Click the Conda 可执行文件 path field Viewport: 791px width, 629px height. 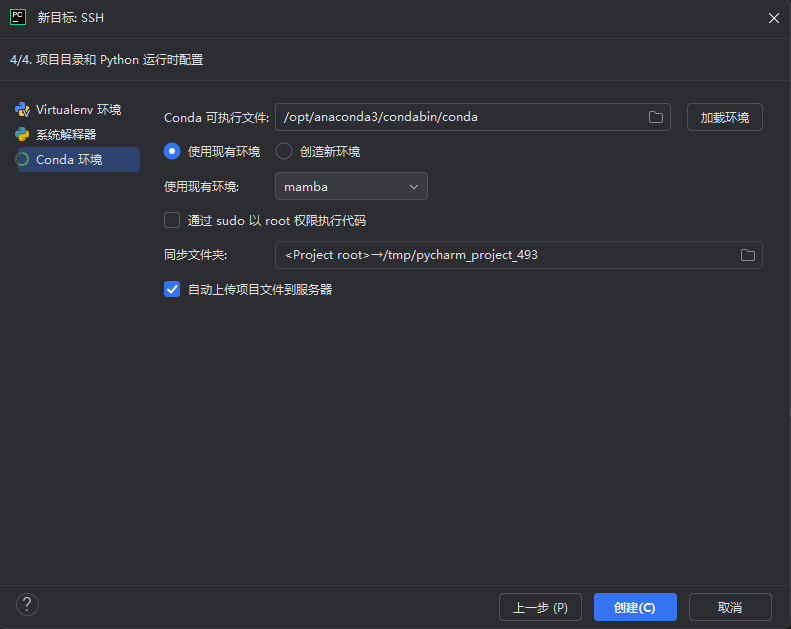click(x=473, y=117)
